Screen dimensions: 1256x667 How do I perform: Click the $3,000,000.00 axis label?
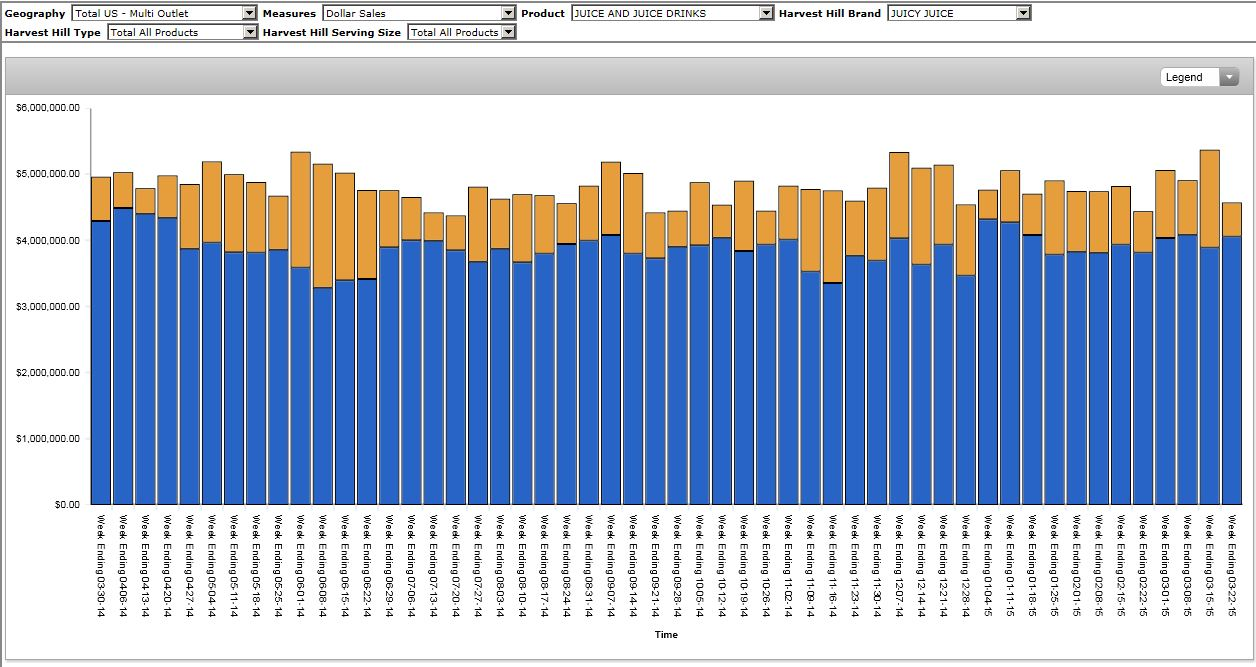coord(47,306)
